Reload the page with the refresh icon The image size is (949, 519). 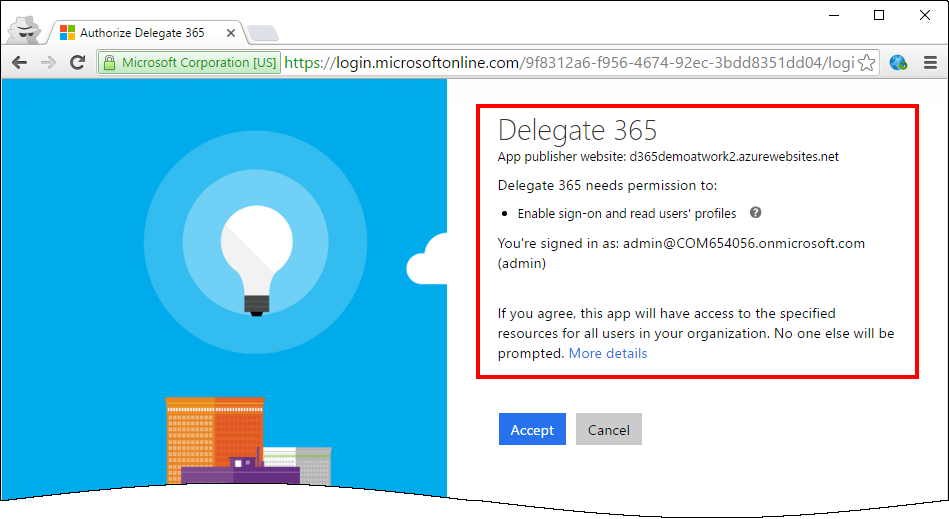point(77,62)
